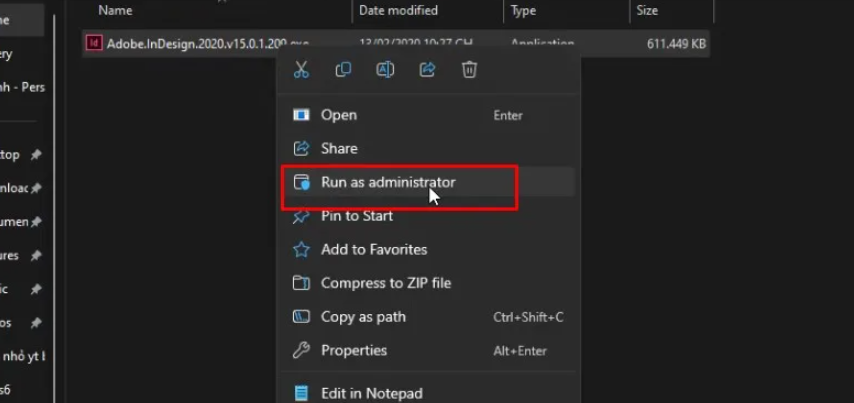Image resolution: width=854 pixels, height=403 pixels.
Task: Click the star icon for Add to Favorites
Action: (x=301, y=250)
